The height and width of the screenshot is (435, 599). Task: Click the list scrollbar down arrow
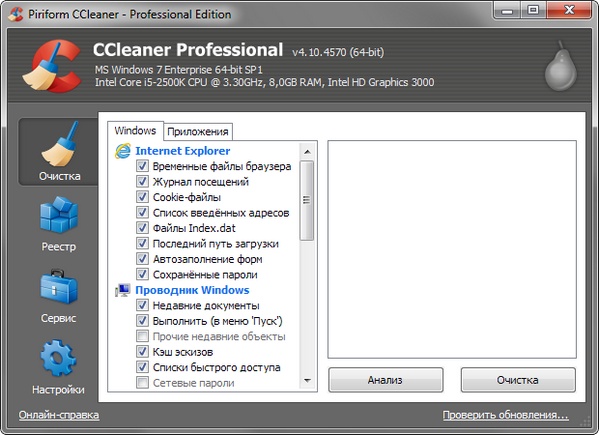pyautogui.click(x=307, y=381)
